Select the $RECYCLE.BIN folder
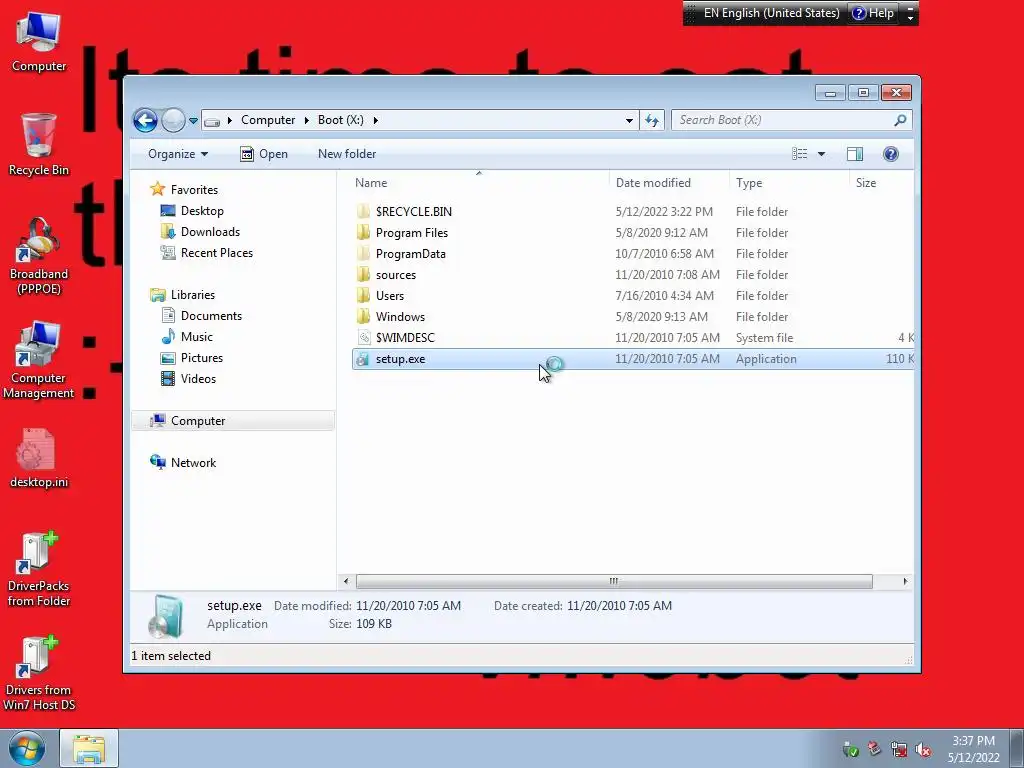 413,212
